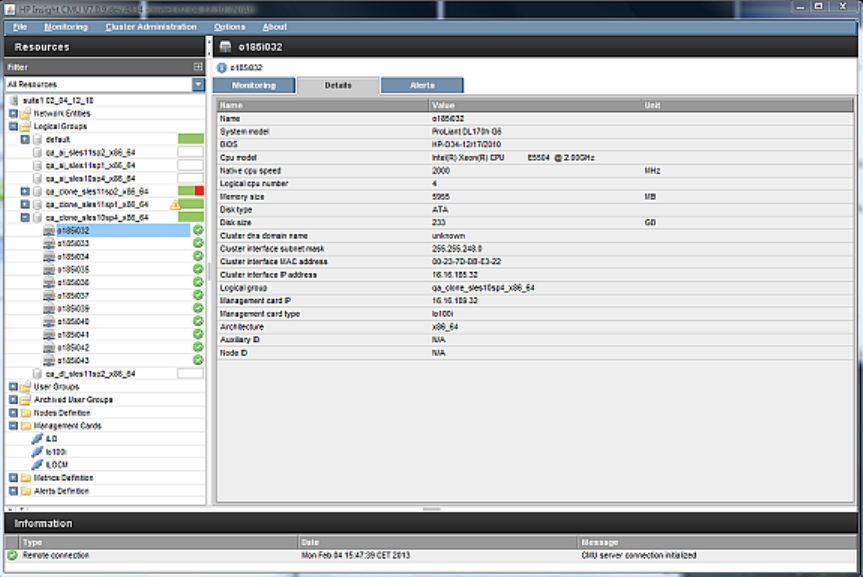The height and width of the screenshot is (577, 863).
Task: Click the 00-23-7D-DB-E3-22 MAC address value
Action: (466, 262)
